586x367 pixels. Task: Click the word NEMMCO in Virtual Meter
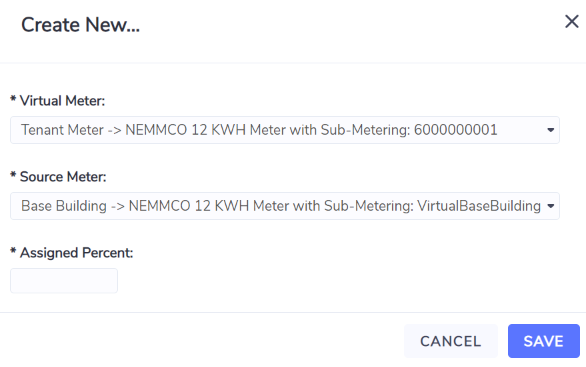[x=156, y=130]
